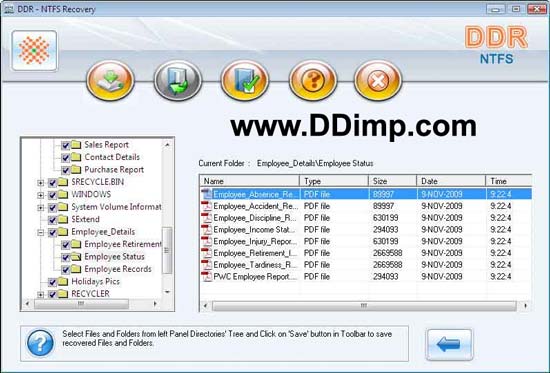Click the book with green checkmark icon

point(245,80)
